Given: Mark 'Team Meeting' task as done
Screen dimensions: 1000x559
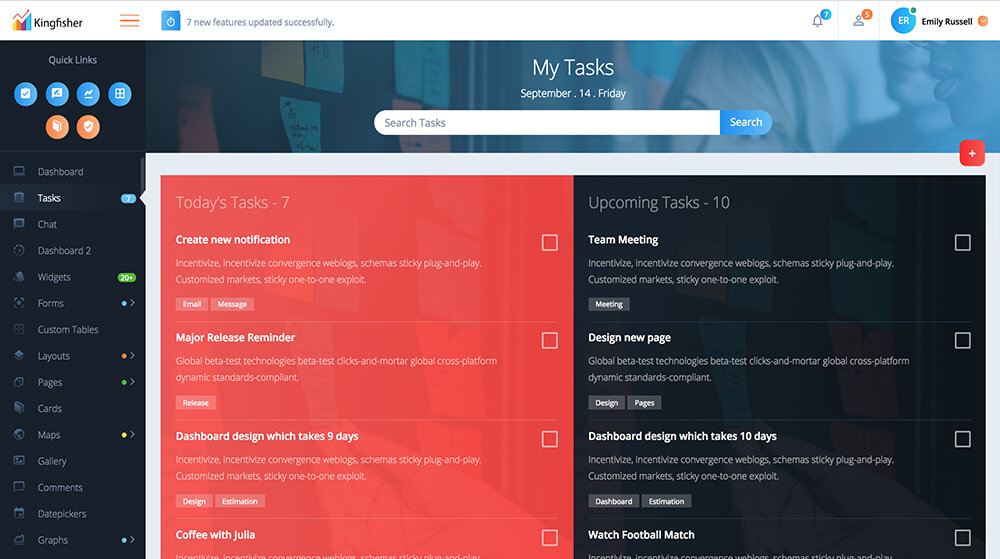Looking at the screenshot, I should 962,243.
